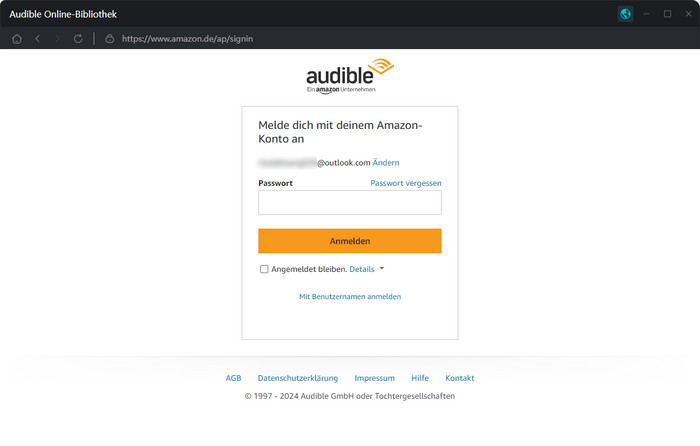Open the Details link
The width and height of the screenshot is (700, 446).
click(362, 269)
